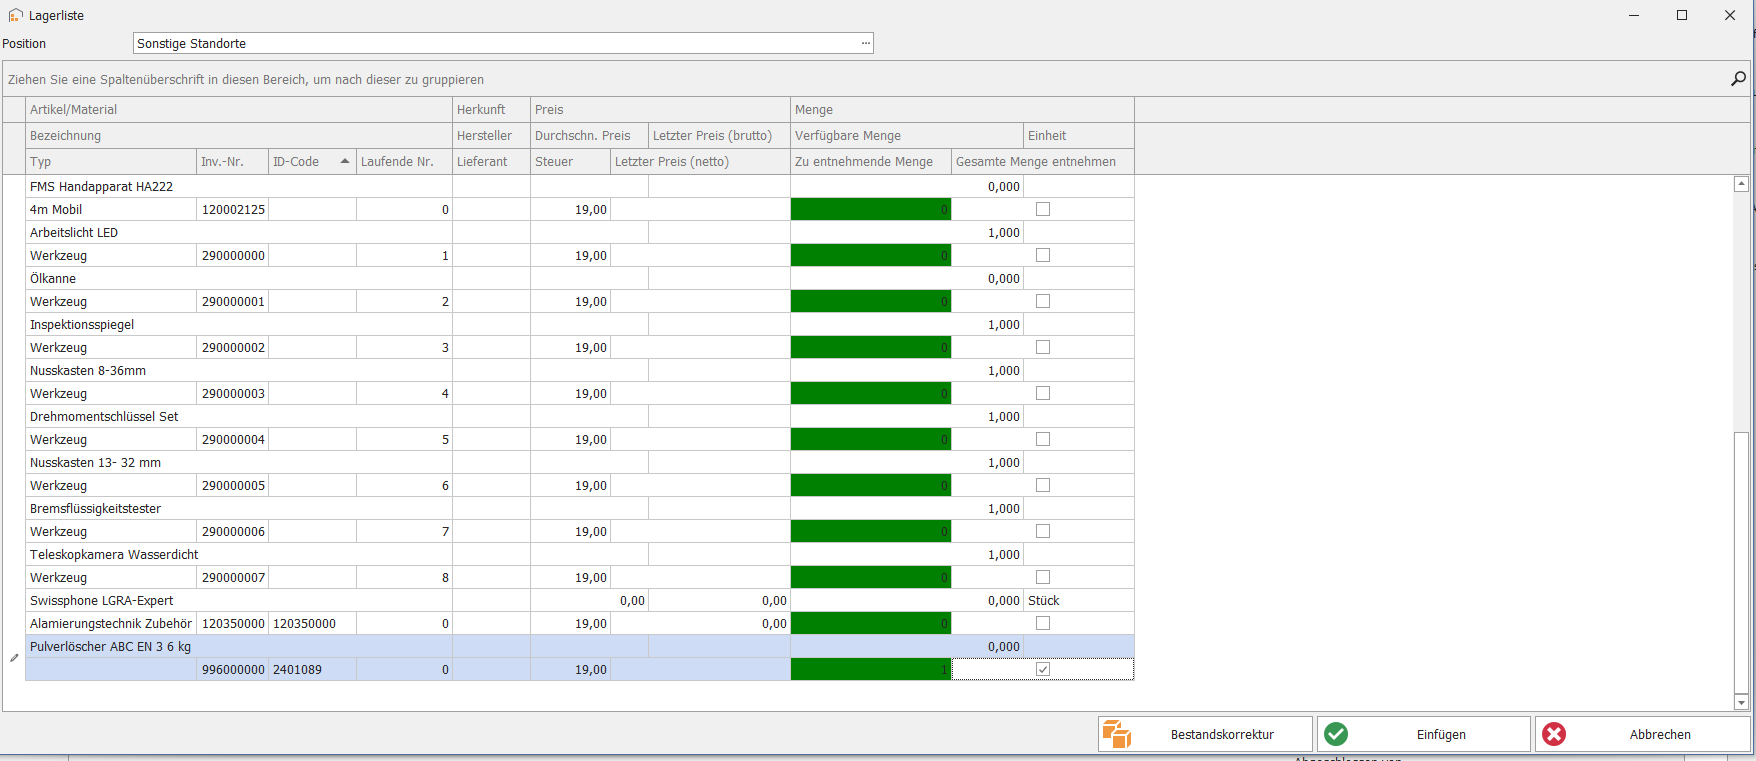Click the green checkmark Einfügen icon
Screen dimensions: 1756x761
pyautogui.click(x=1336, y=734)
